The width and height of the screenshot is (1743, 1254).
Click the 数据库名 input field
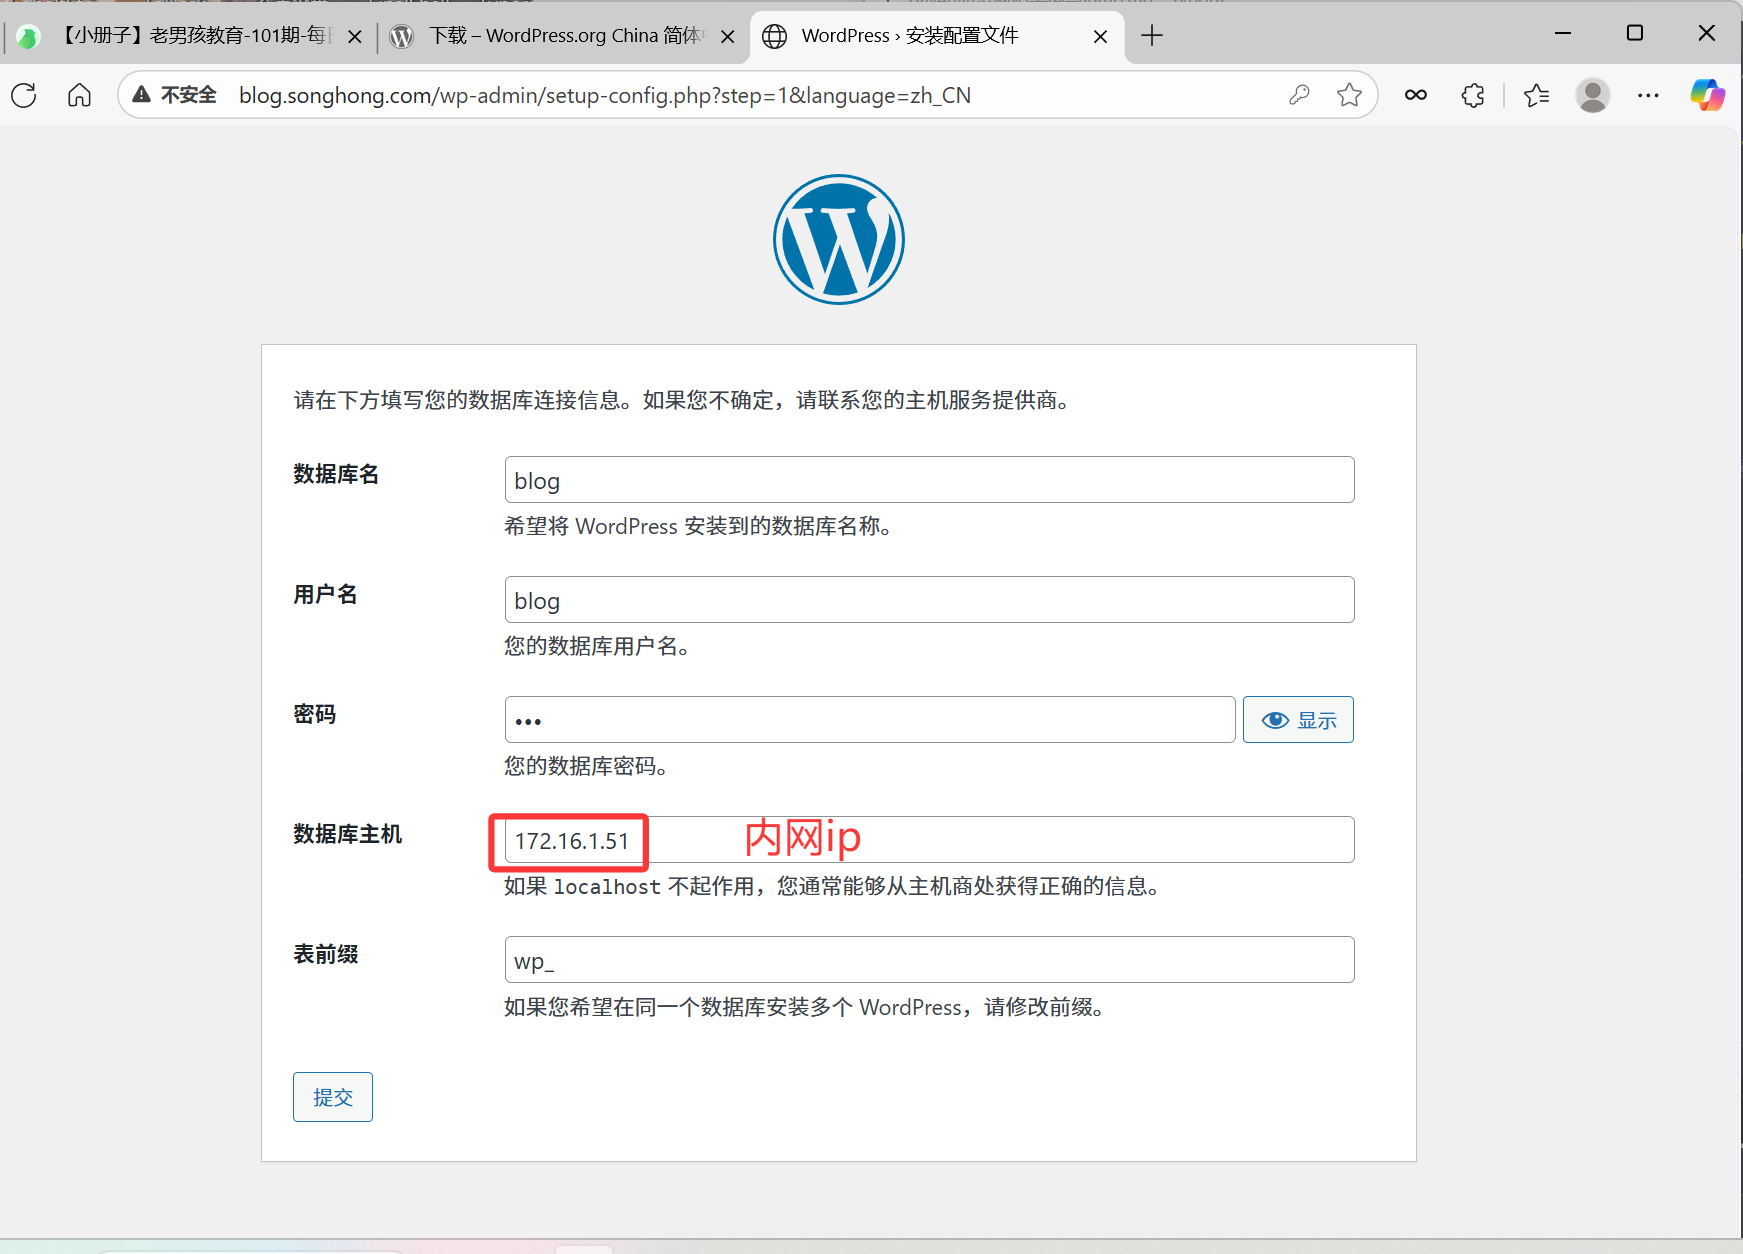point(928,480)
